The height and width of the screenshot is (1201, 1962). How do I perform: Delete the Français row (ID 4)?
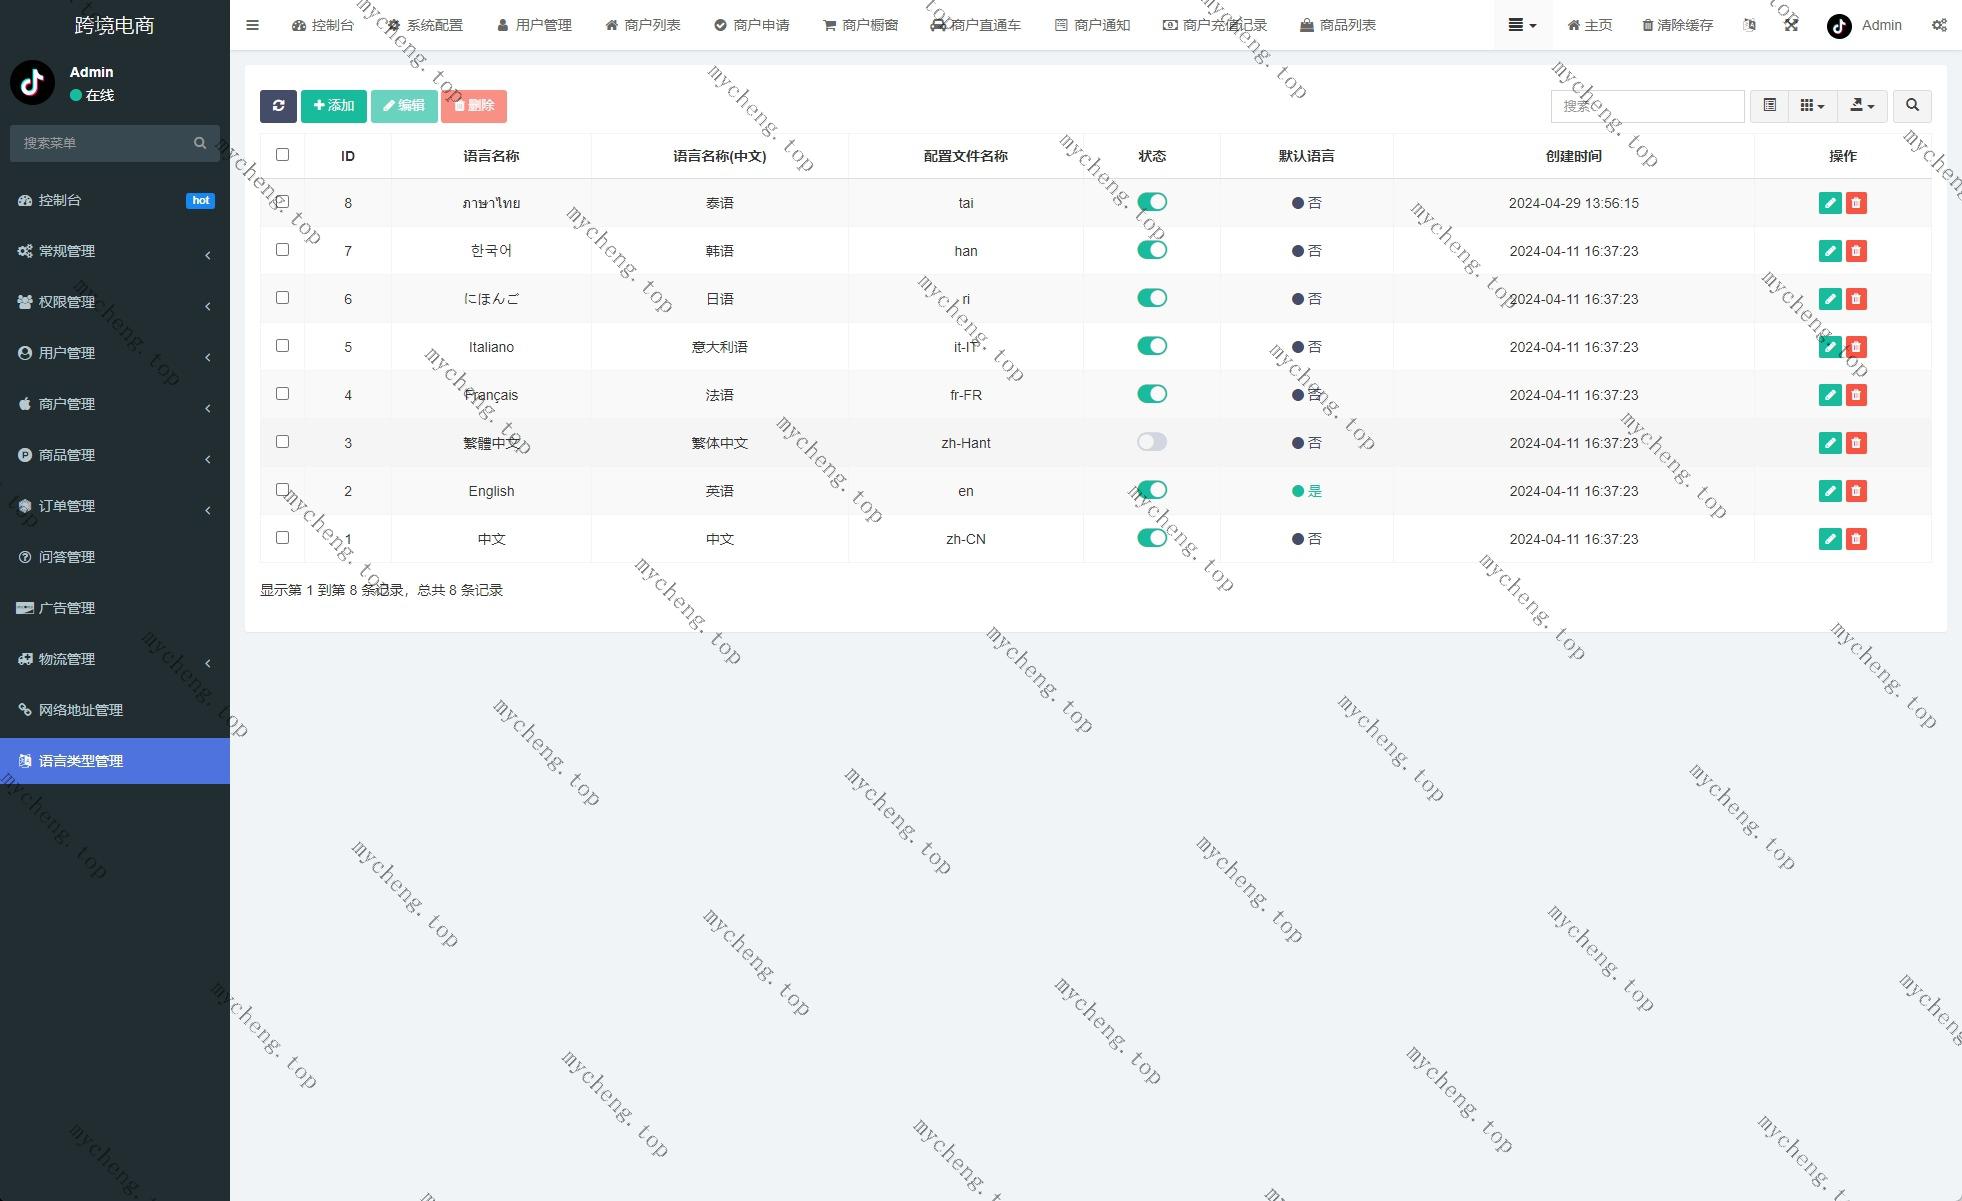click(1856, 395)
